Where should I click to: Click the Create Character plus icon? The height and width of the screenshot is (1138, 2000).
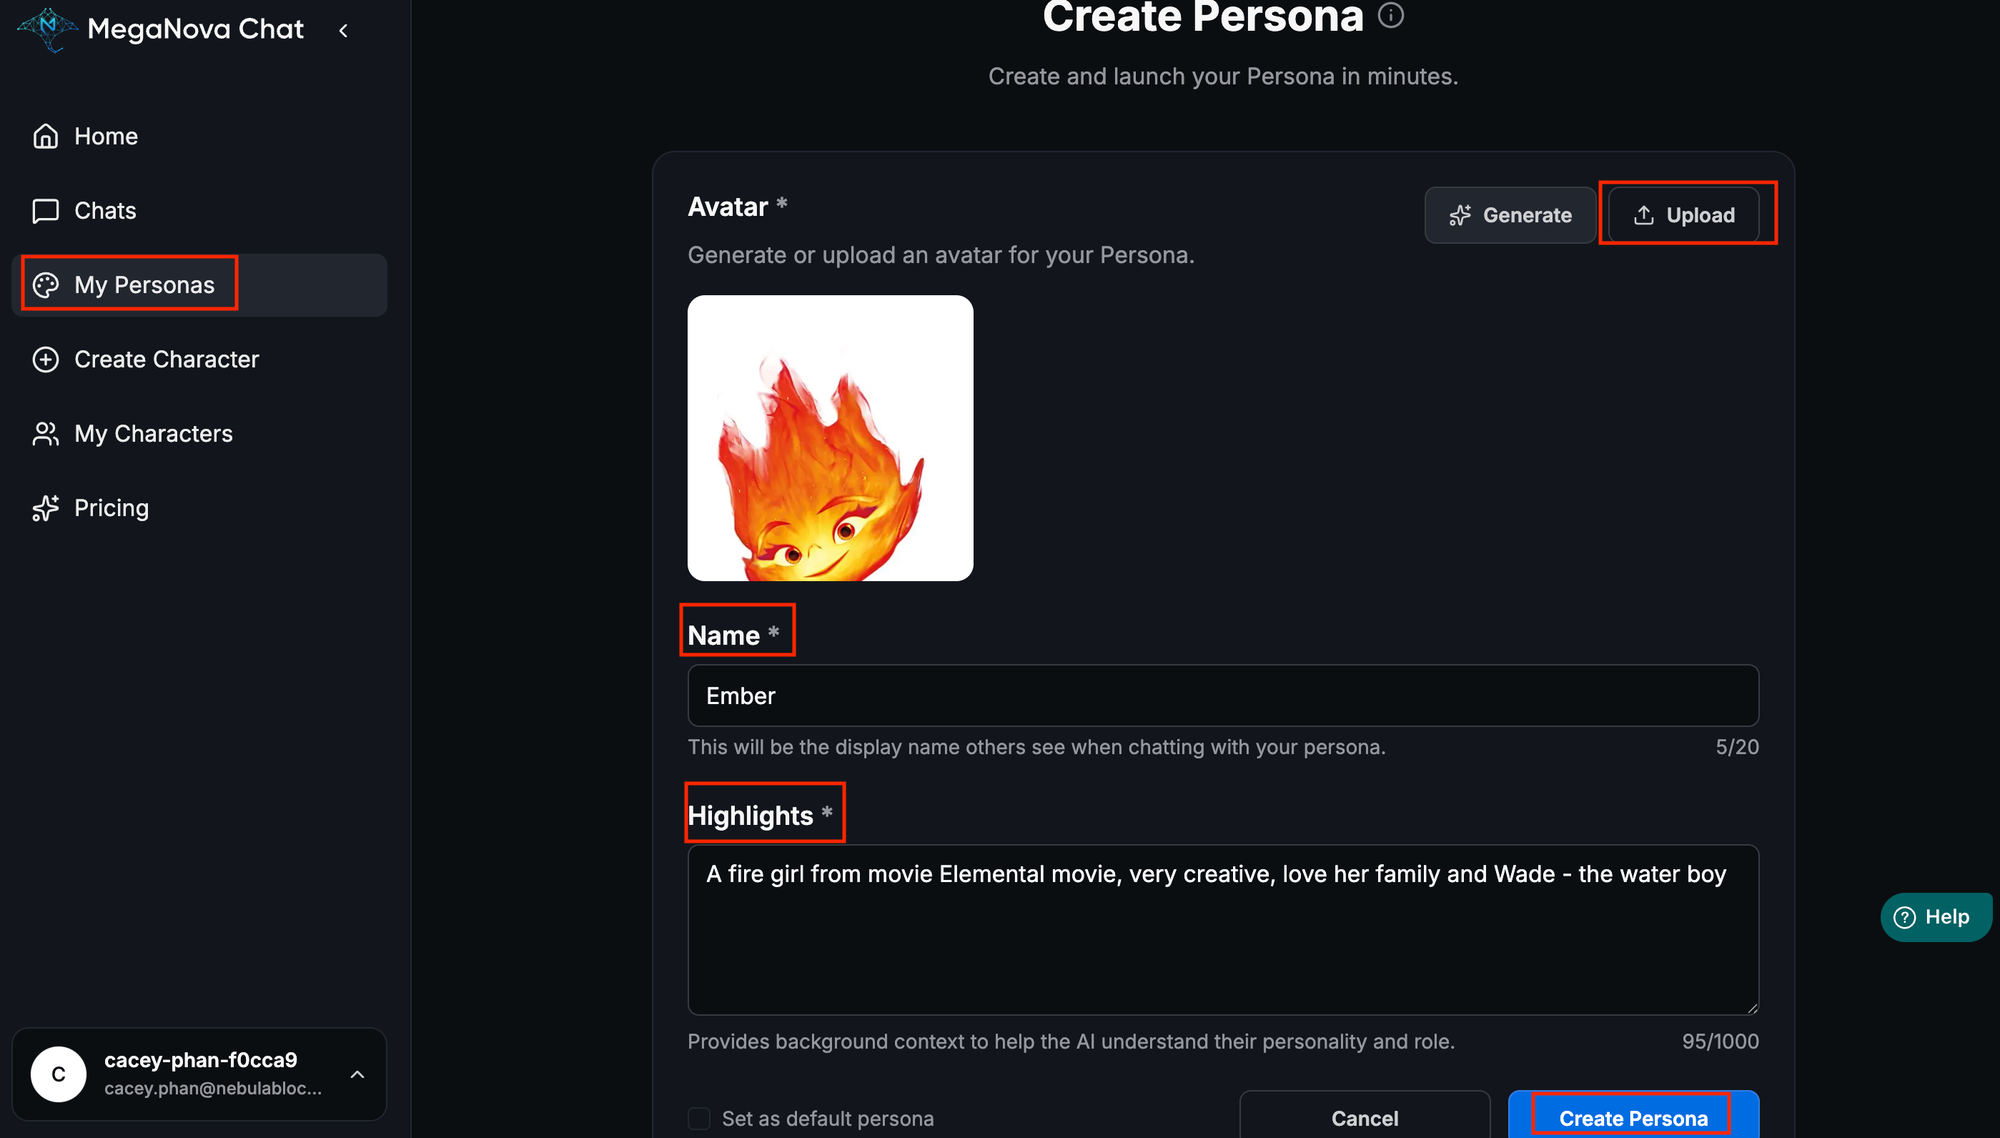(x=46, y=360)
